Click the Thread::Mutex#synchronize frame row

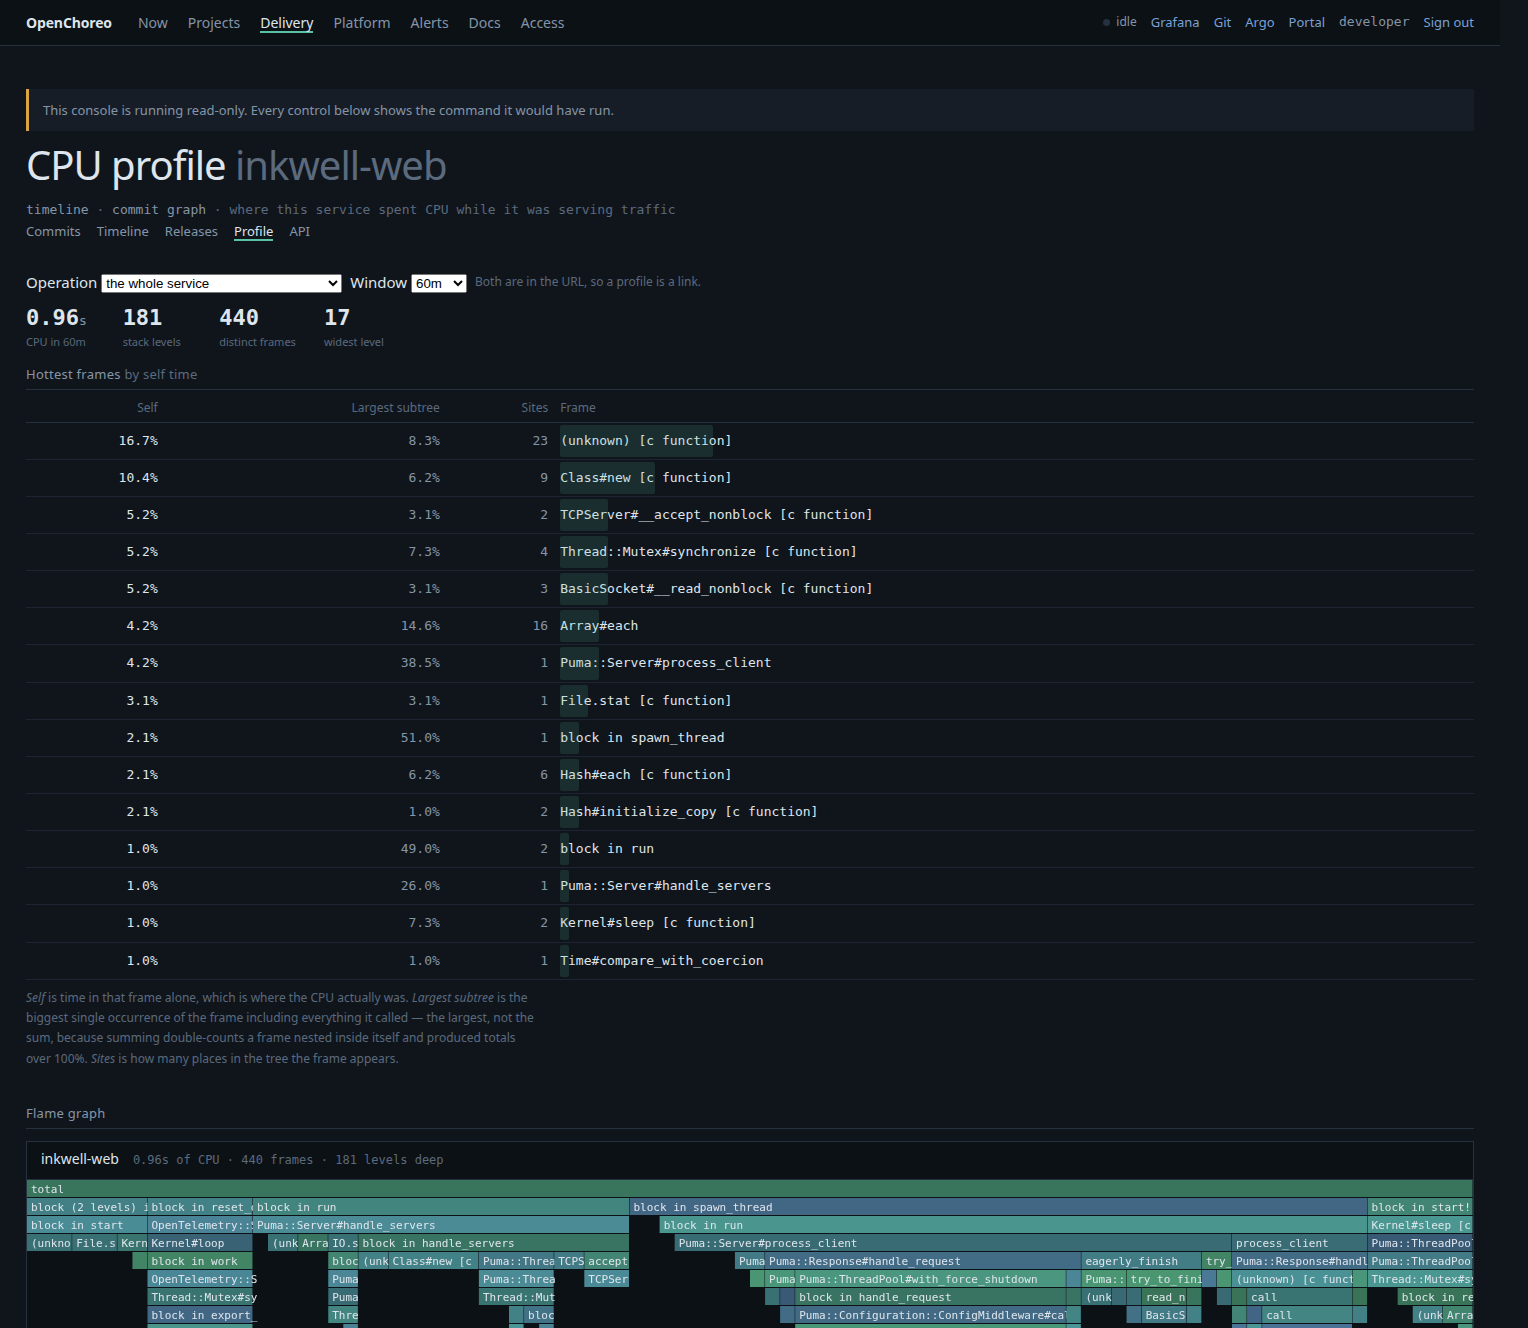(750, 552)
